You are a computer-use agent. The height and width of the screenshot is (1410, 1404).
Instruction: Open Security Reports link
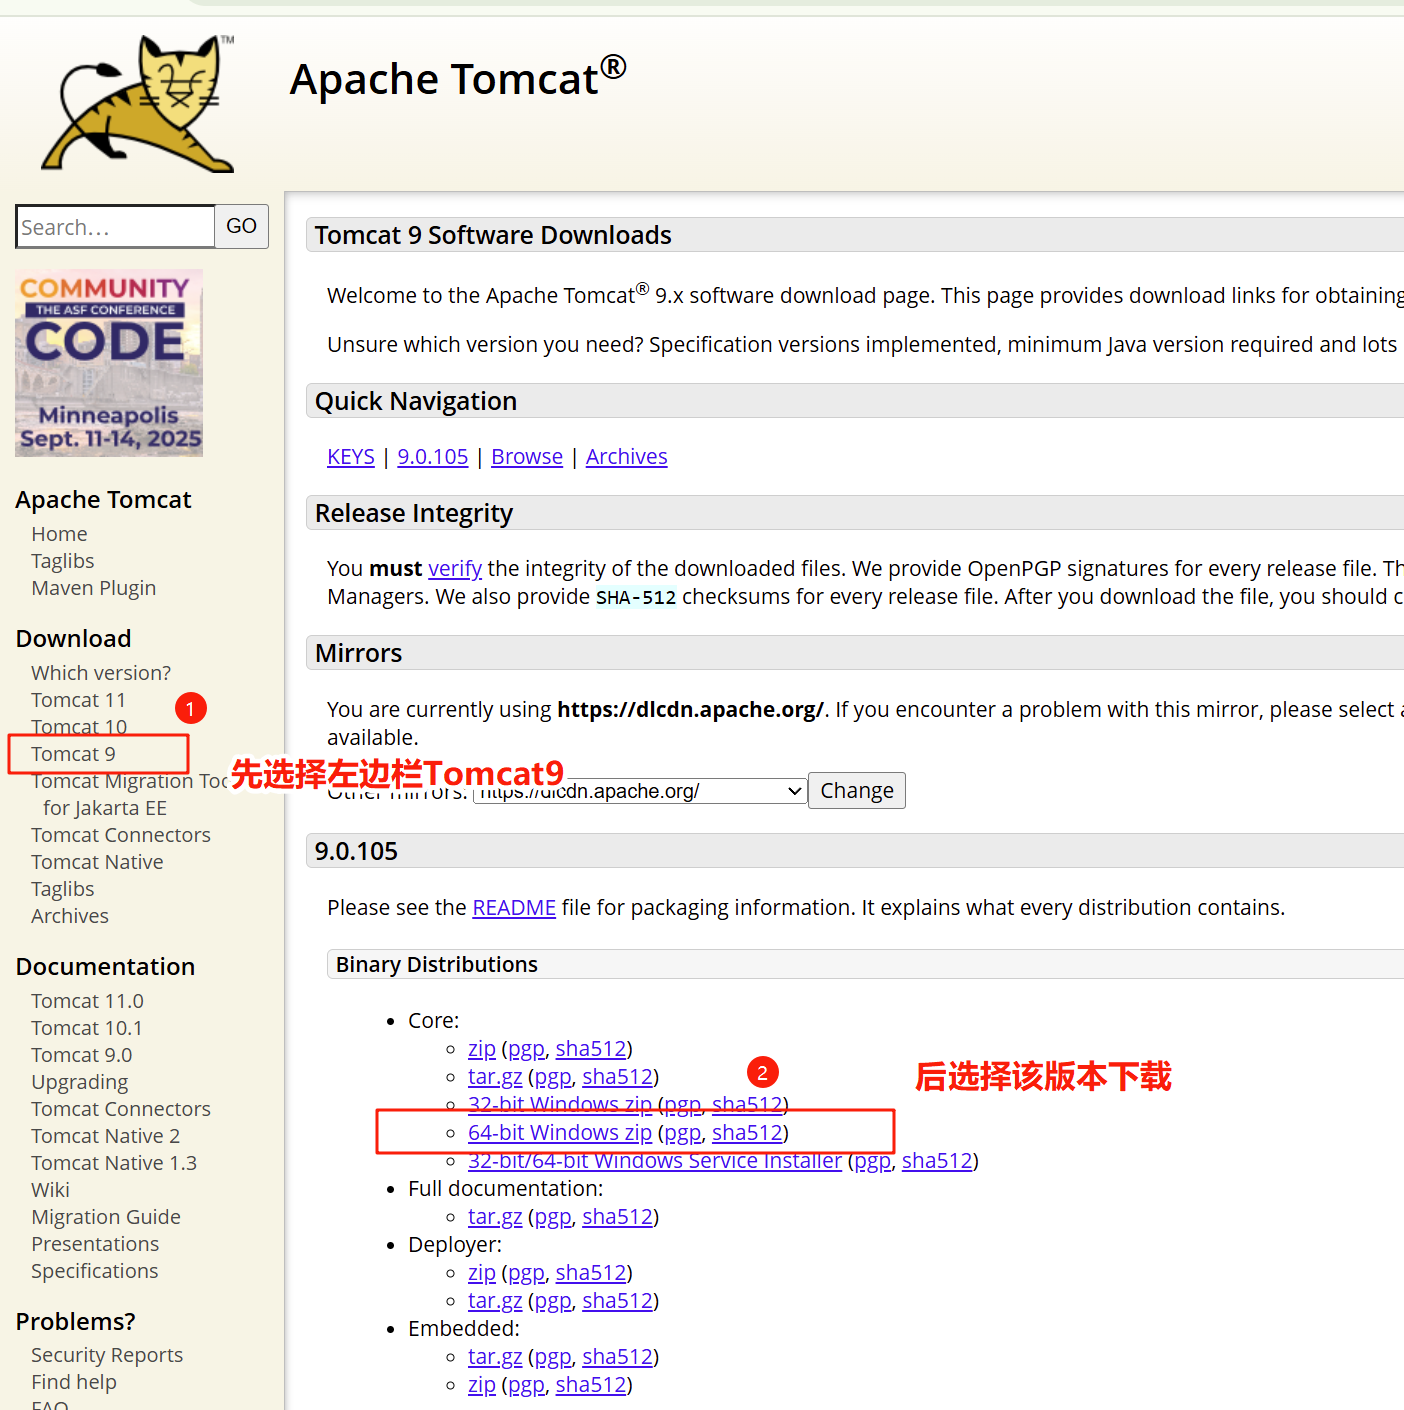click(x=107, y=1355)
